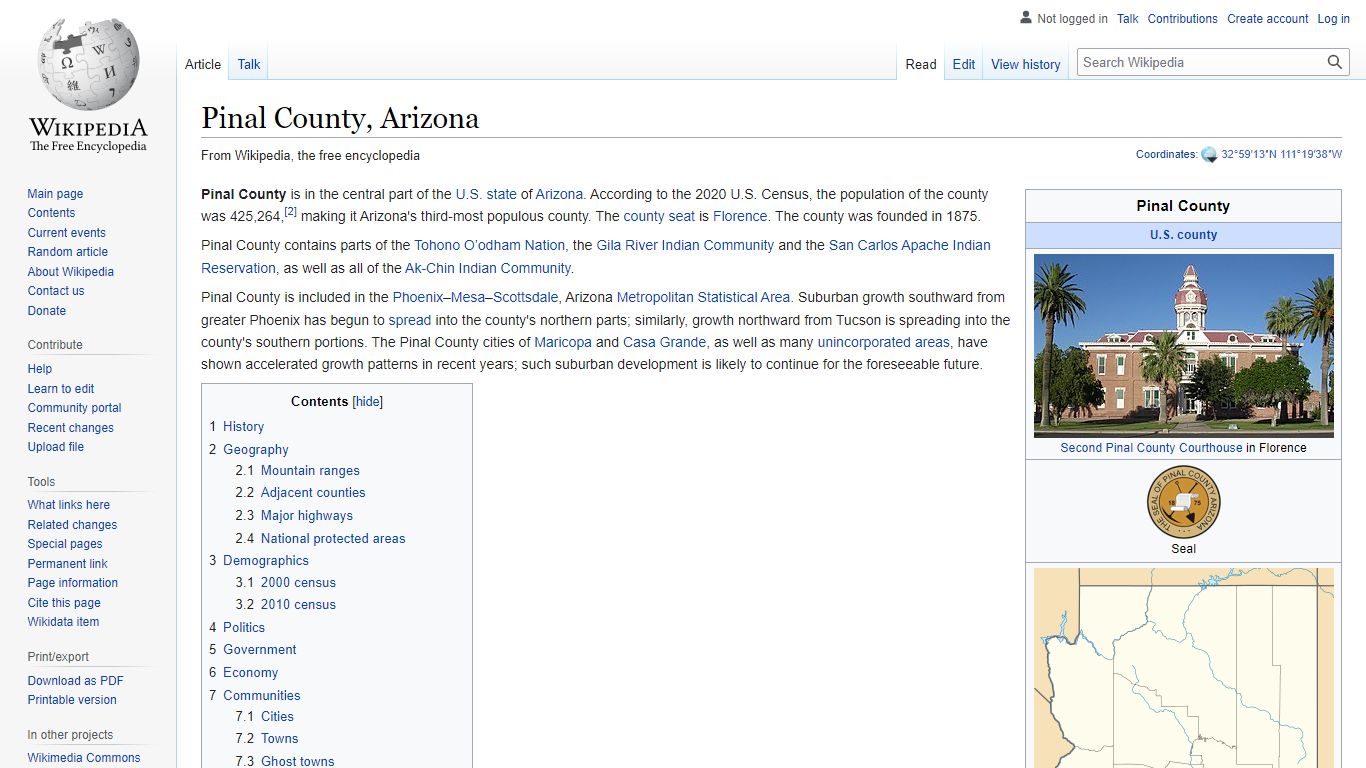The width and height of the screenshot is (1366, 768).
Task: Switch to the Talk tab
Action: click(x=249, y=64)
